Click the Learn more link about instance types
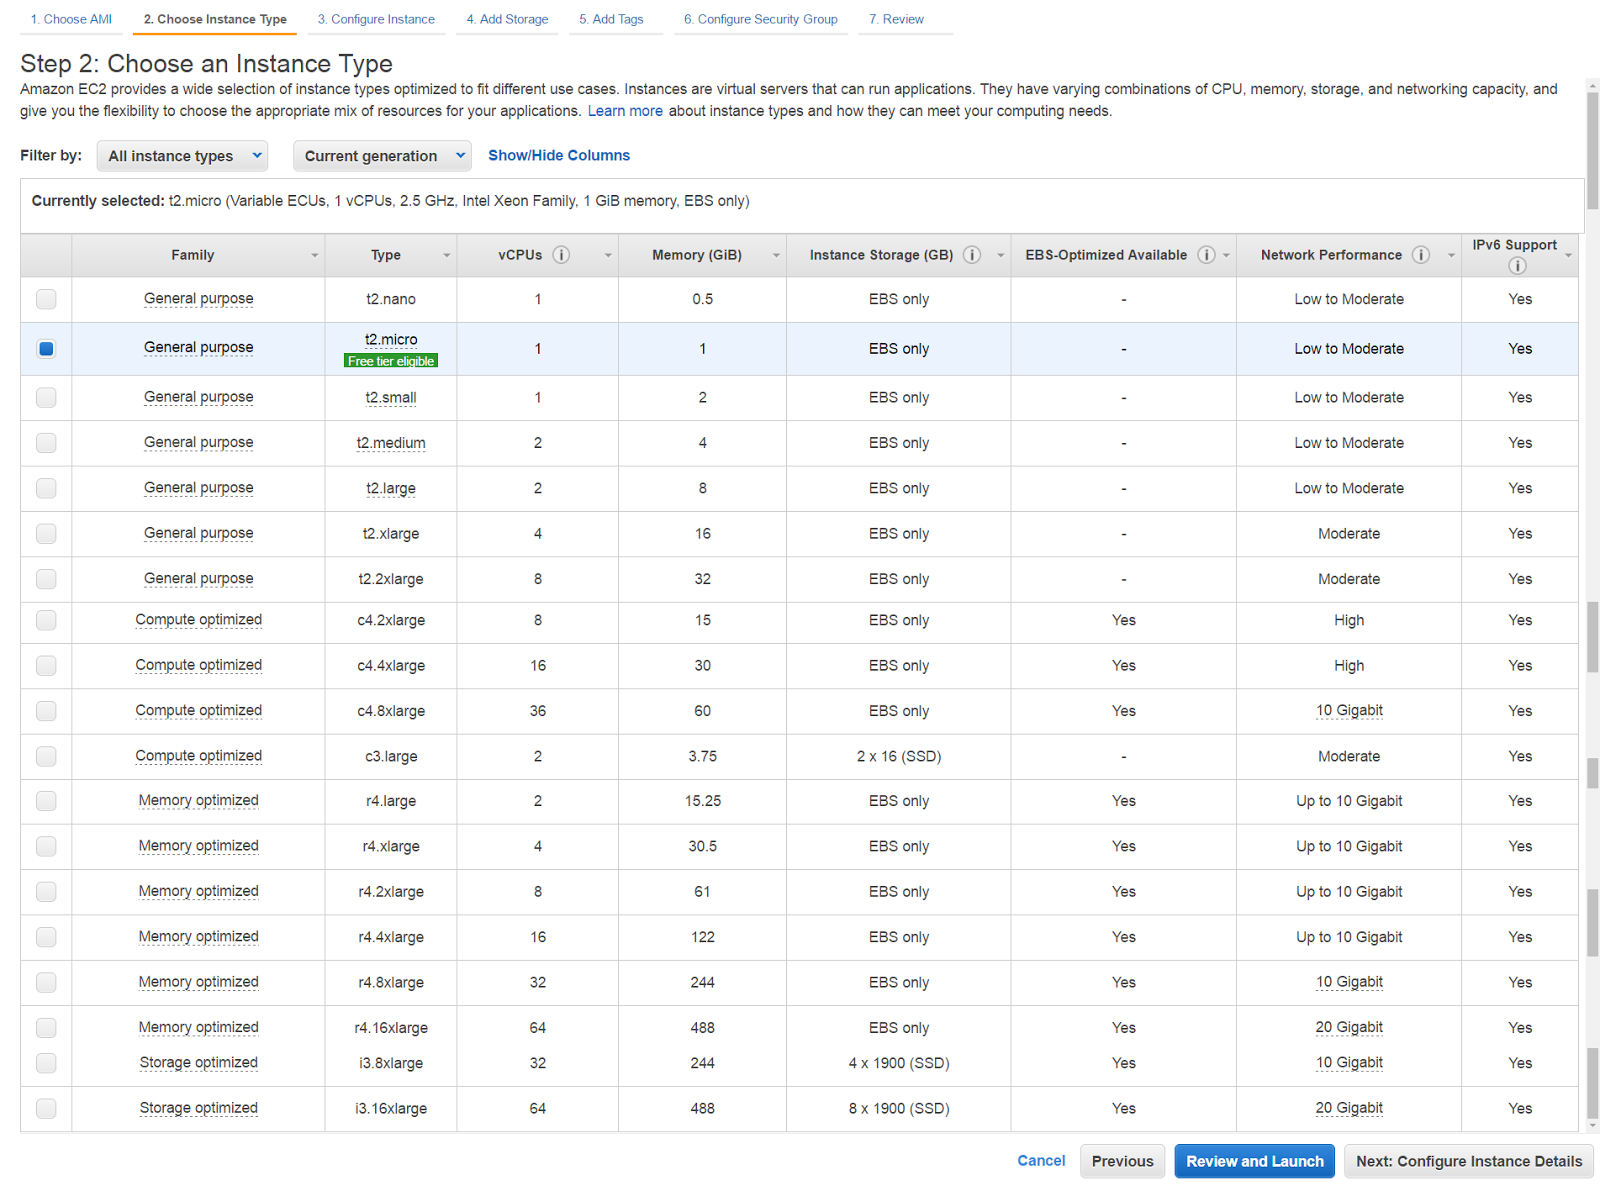The height and width of the screenshot is (1191, 1600). (624, 111)
